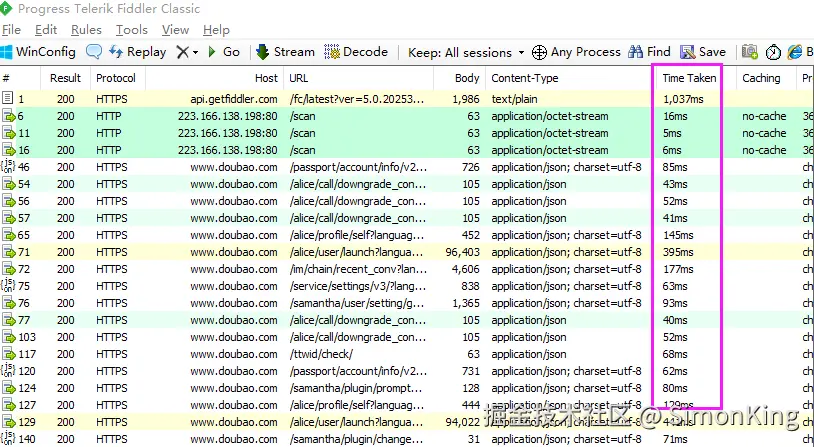
Task: Open the File menu
Action: [11, 30]
